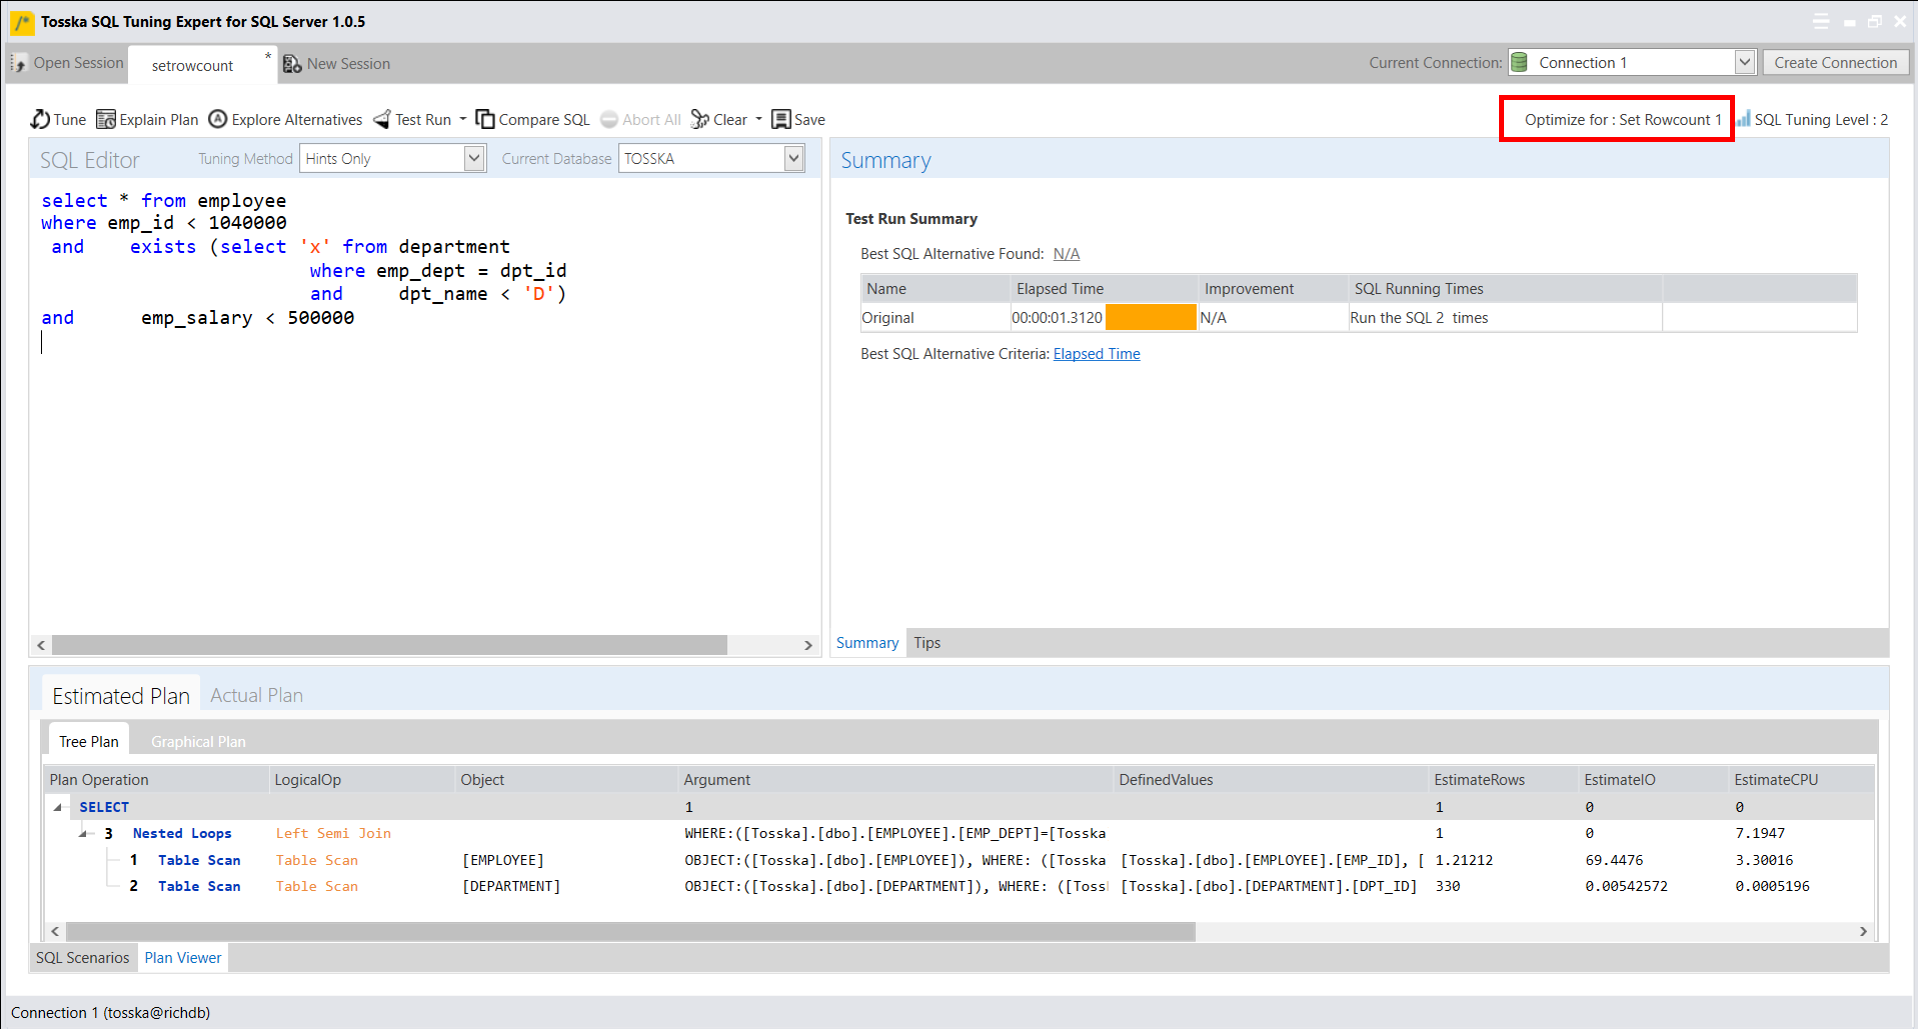Click the LogicalOp column header
The height and width of the screenshot is (1029, 1918).
(x=362, y=779)
